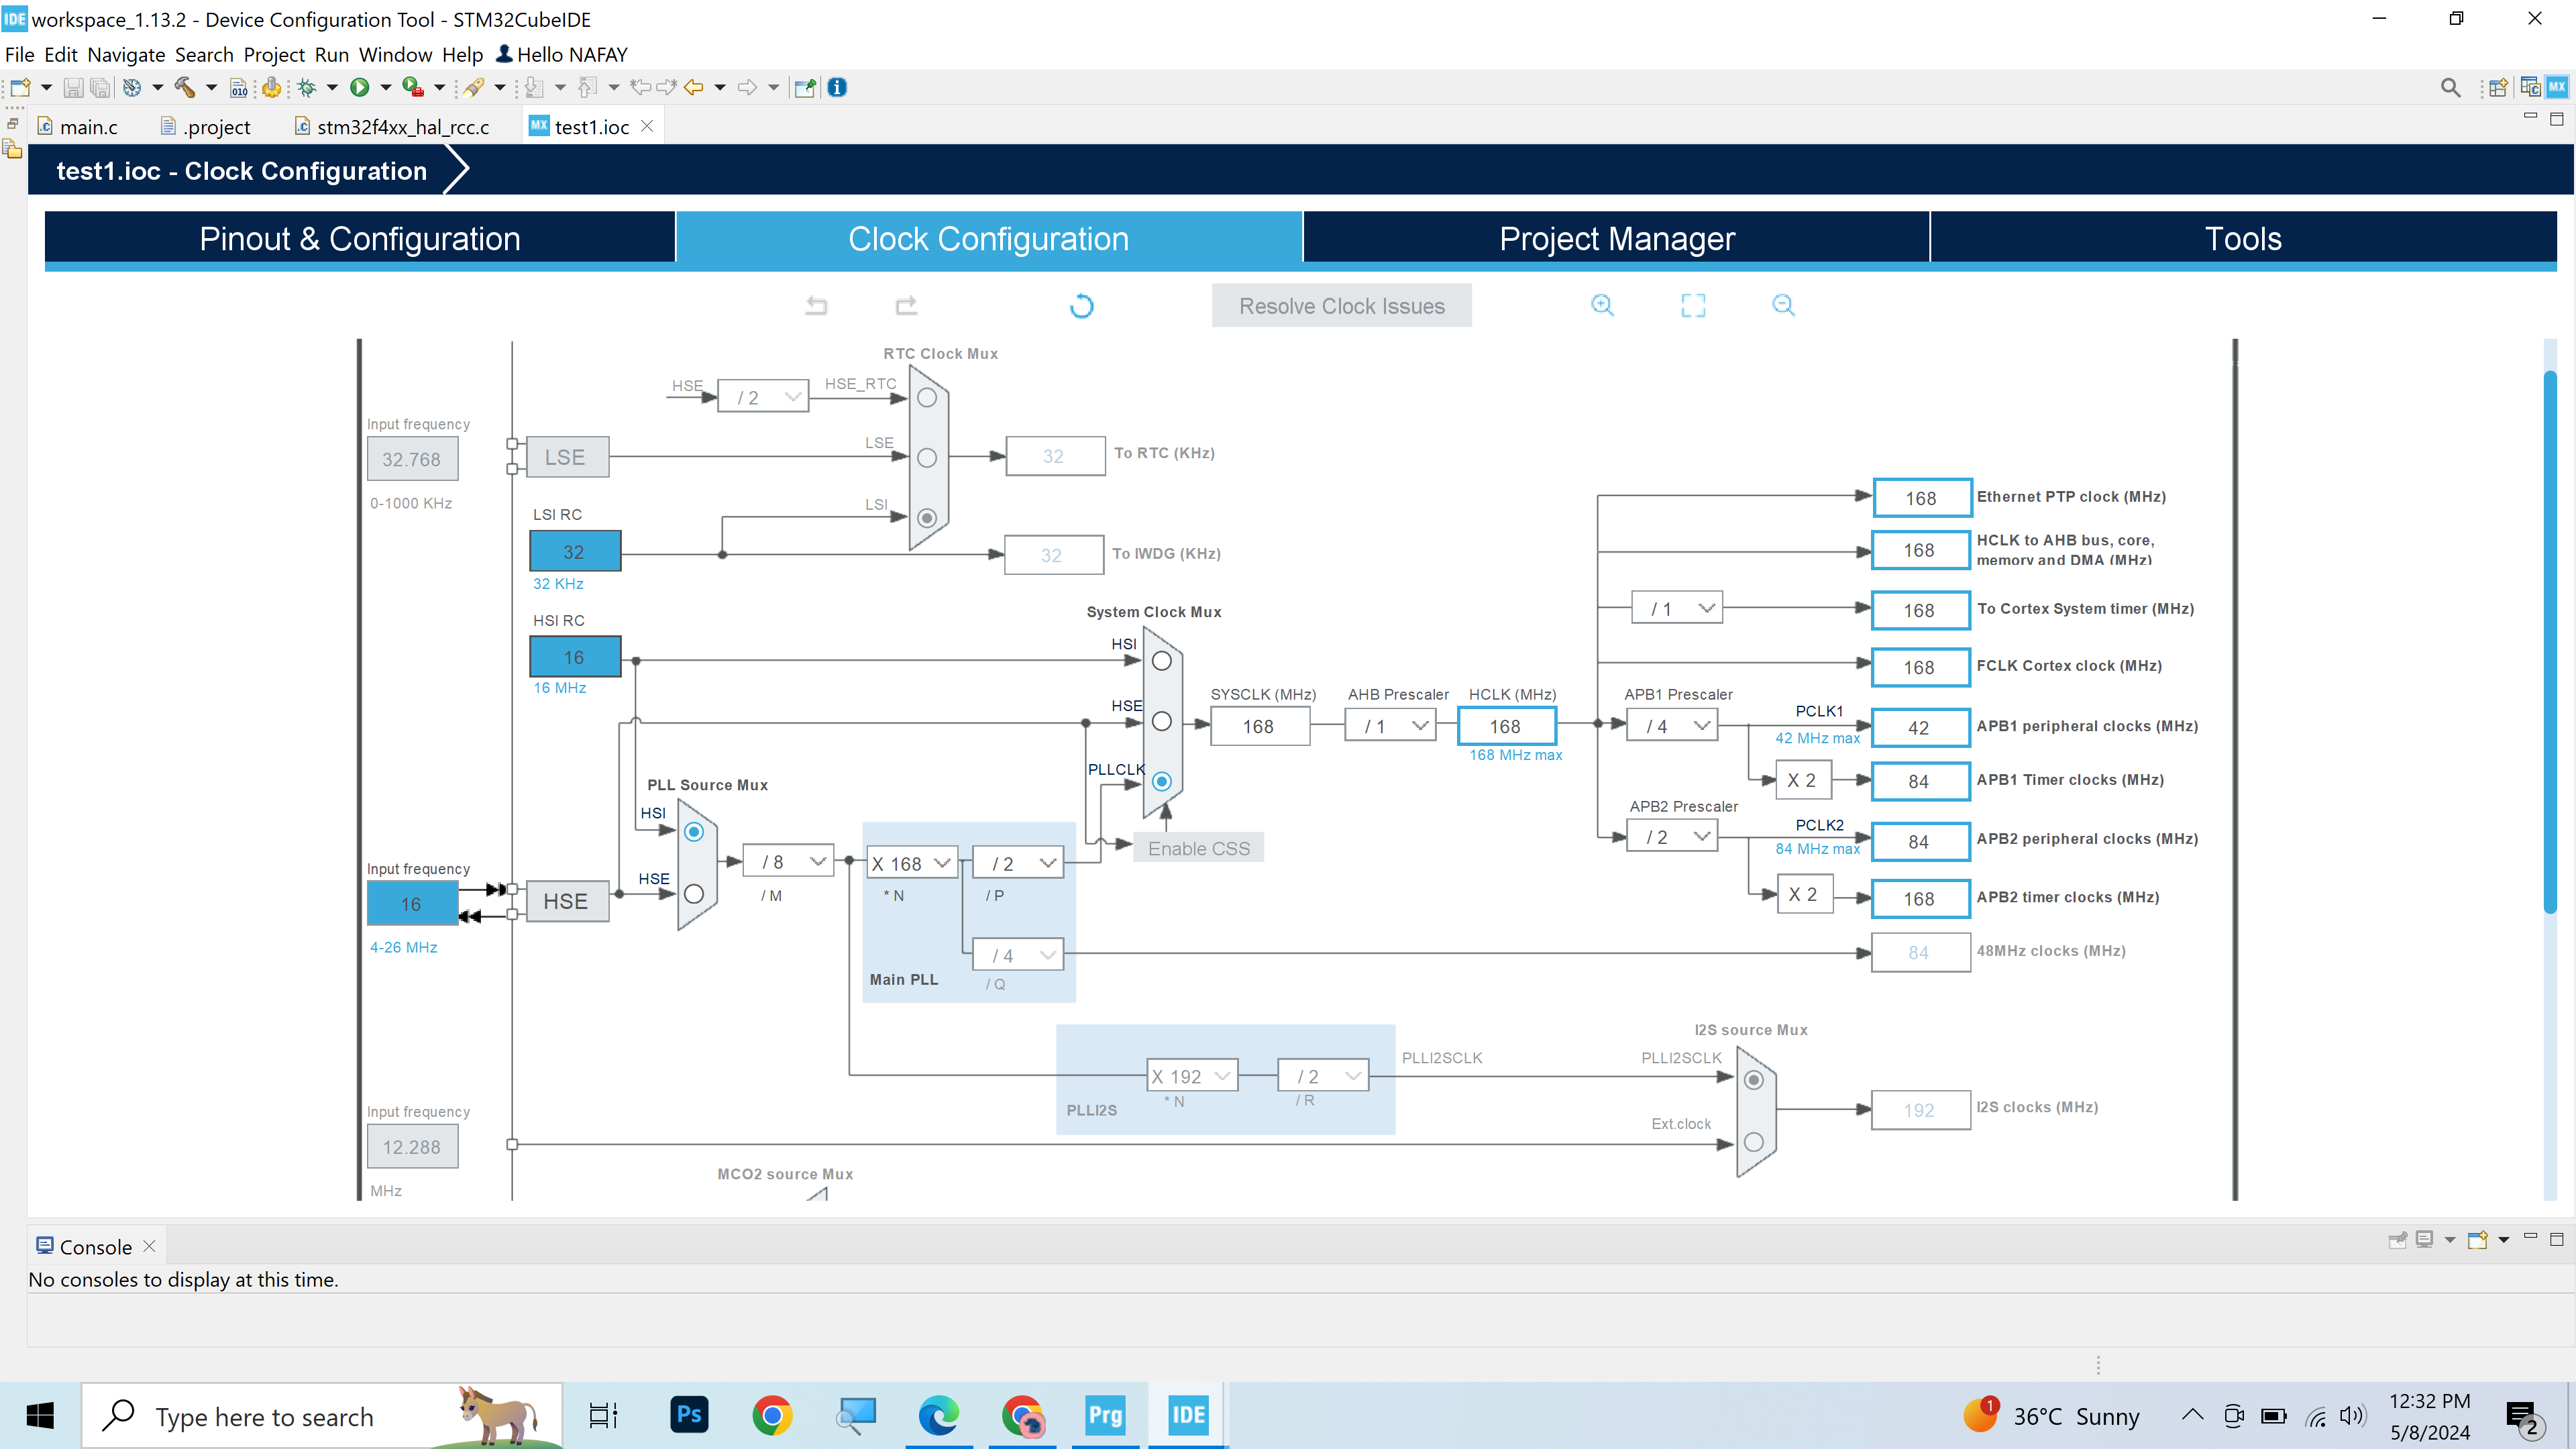Screen dimensions: 2576x1449
Task: Click the zoom in magnifier icon
Action: 1602,305
